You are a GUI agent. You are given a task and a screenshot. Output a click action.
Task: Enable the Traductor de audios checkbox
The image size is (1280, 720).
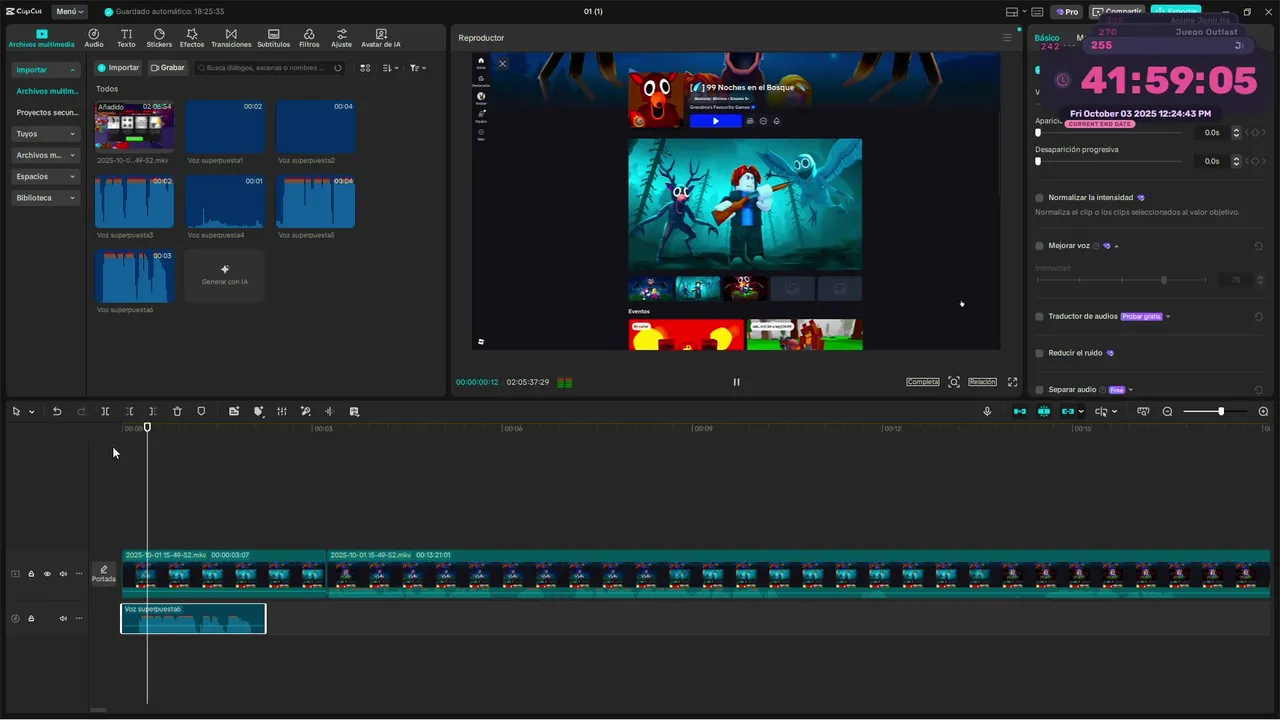pos(1040,317)
